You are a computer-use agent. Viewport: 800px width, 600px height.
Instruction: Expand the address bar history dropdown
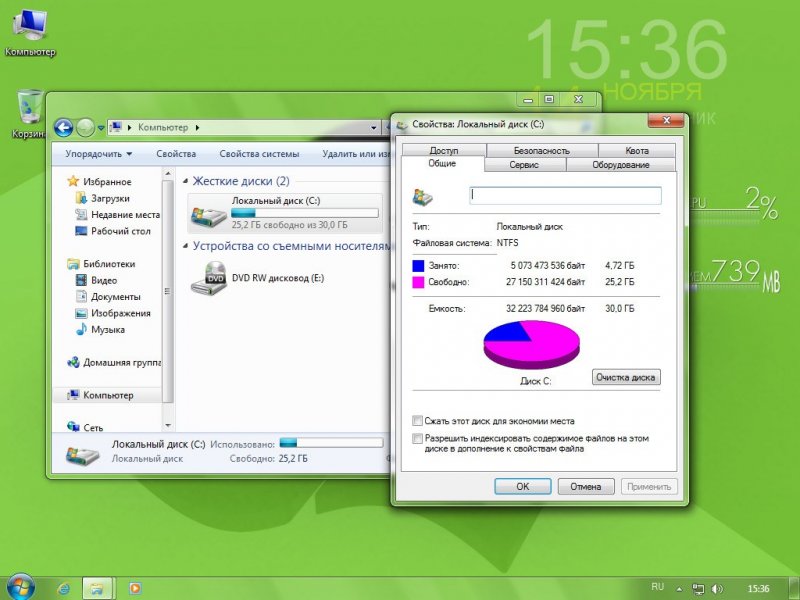pyautogui.click(x=373, y=128)
